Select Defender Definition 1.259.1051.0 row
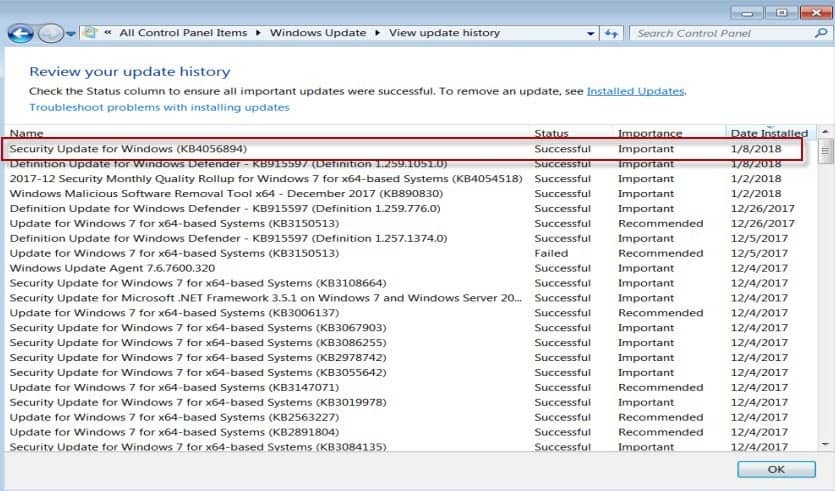835x491 pixels. 405,164
